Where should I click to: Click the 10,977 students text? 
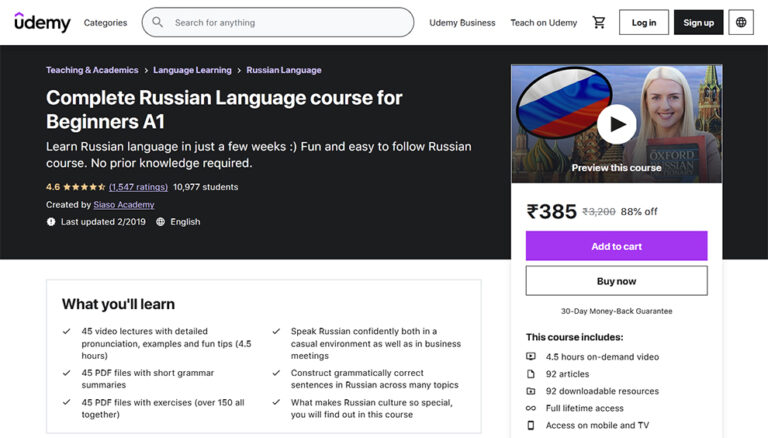(206, 187)
